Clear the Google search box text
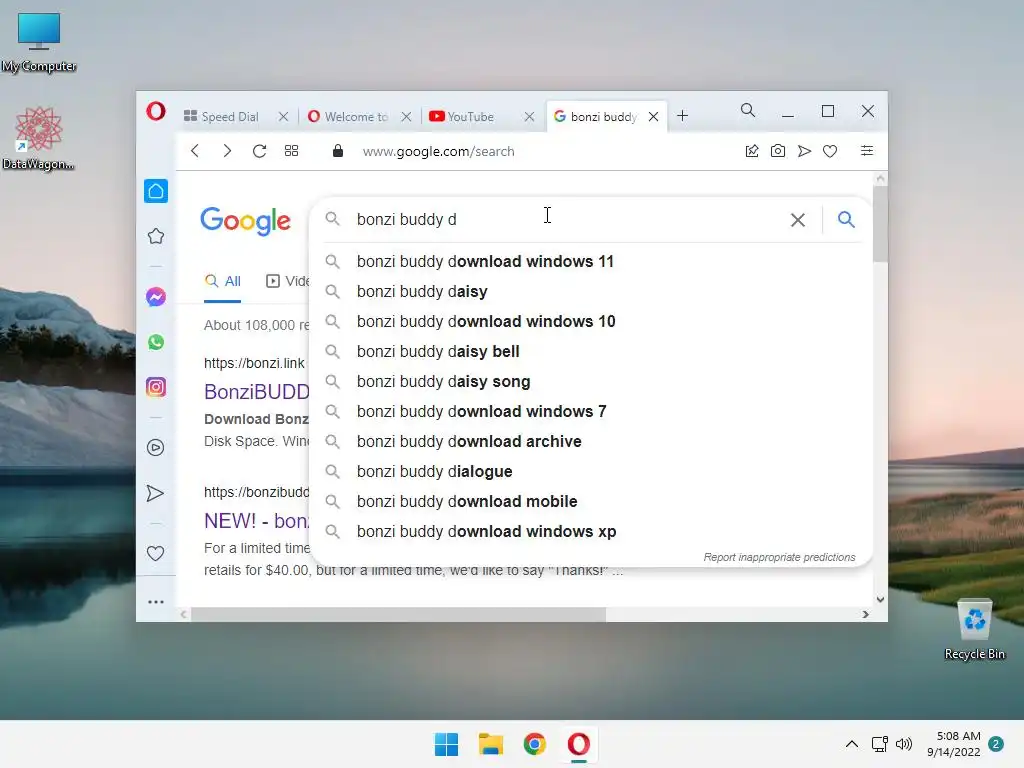This screenshot has height=768, width=1024. pos(797,220)
